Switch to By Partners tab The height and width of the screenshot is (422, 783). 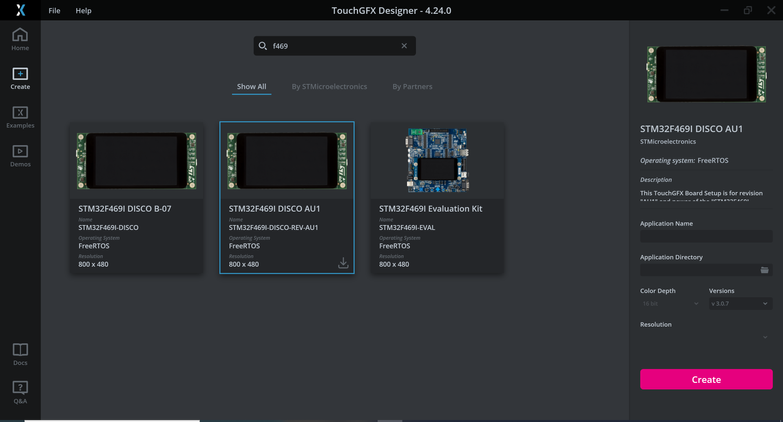pos(412,87)
